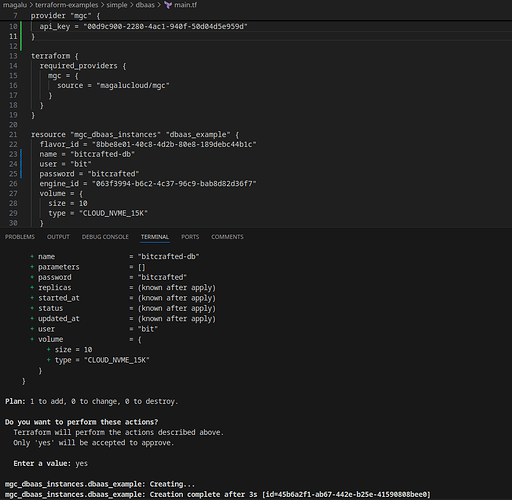
Task: Click the magalu breadcrumb root
Action: point(15,5)
